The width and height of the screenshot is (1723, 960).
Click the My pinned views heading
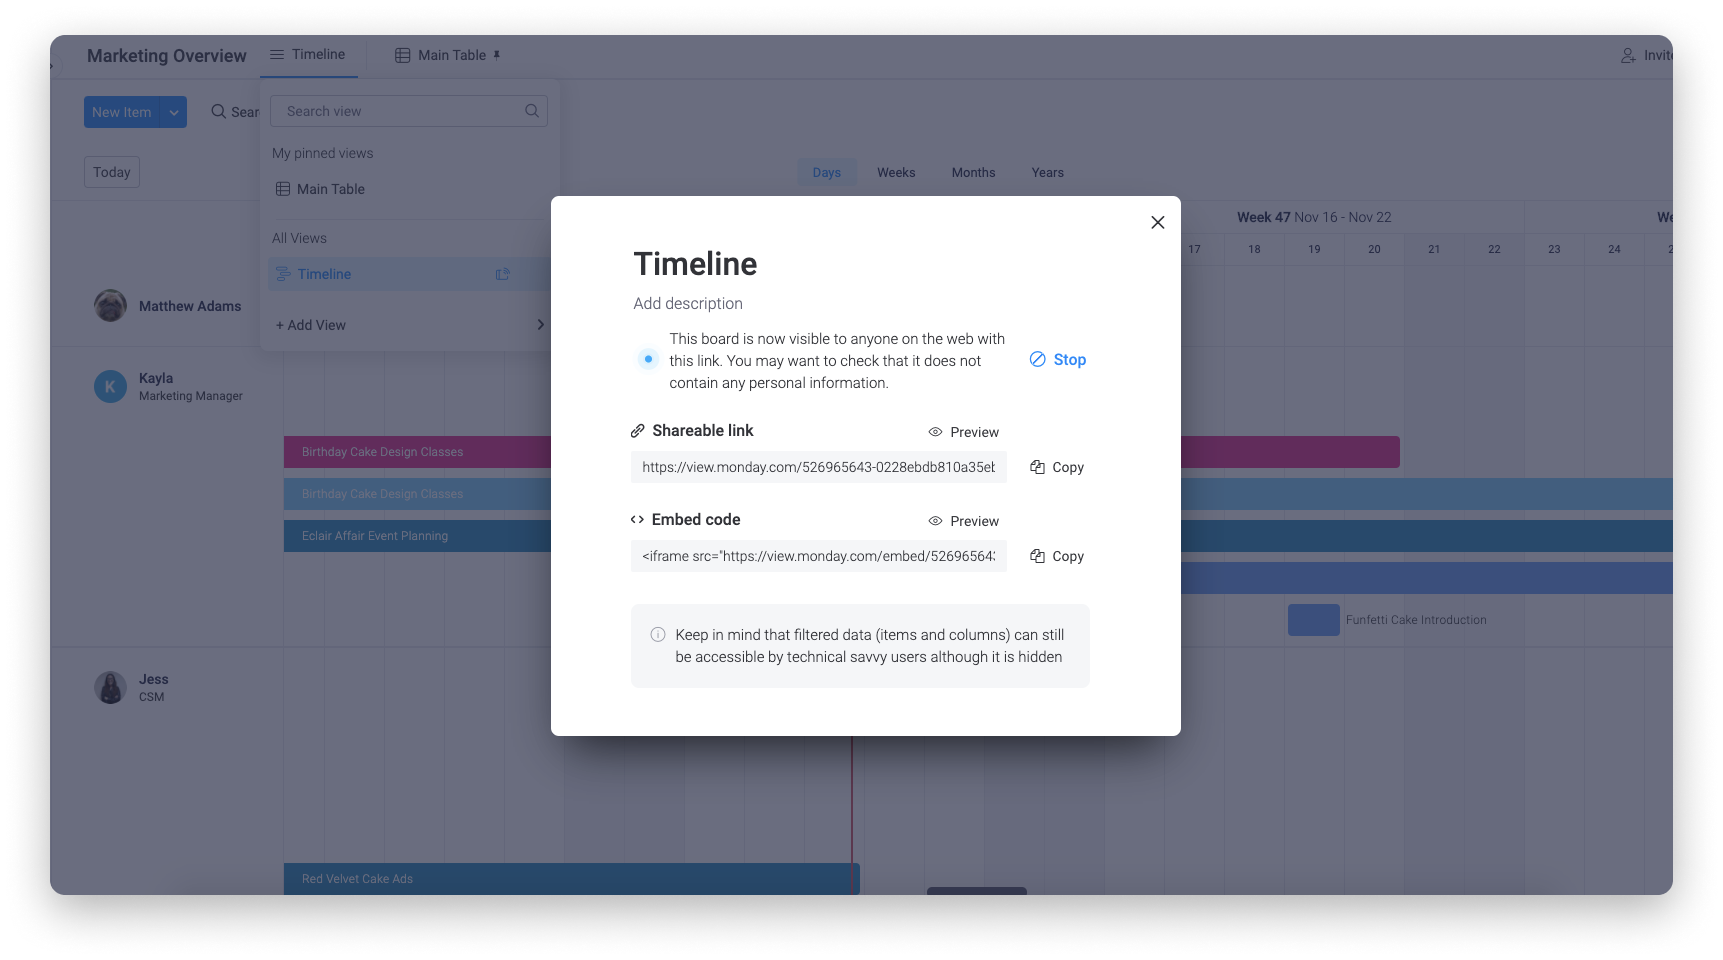(x=322, y=153)
